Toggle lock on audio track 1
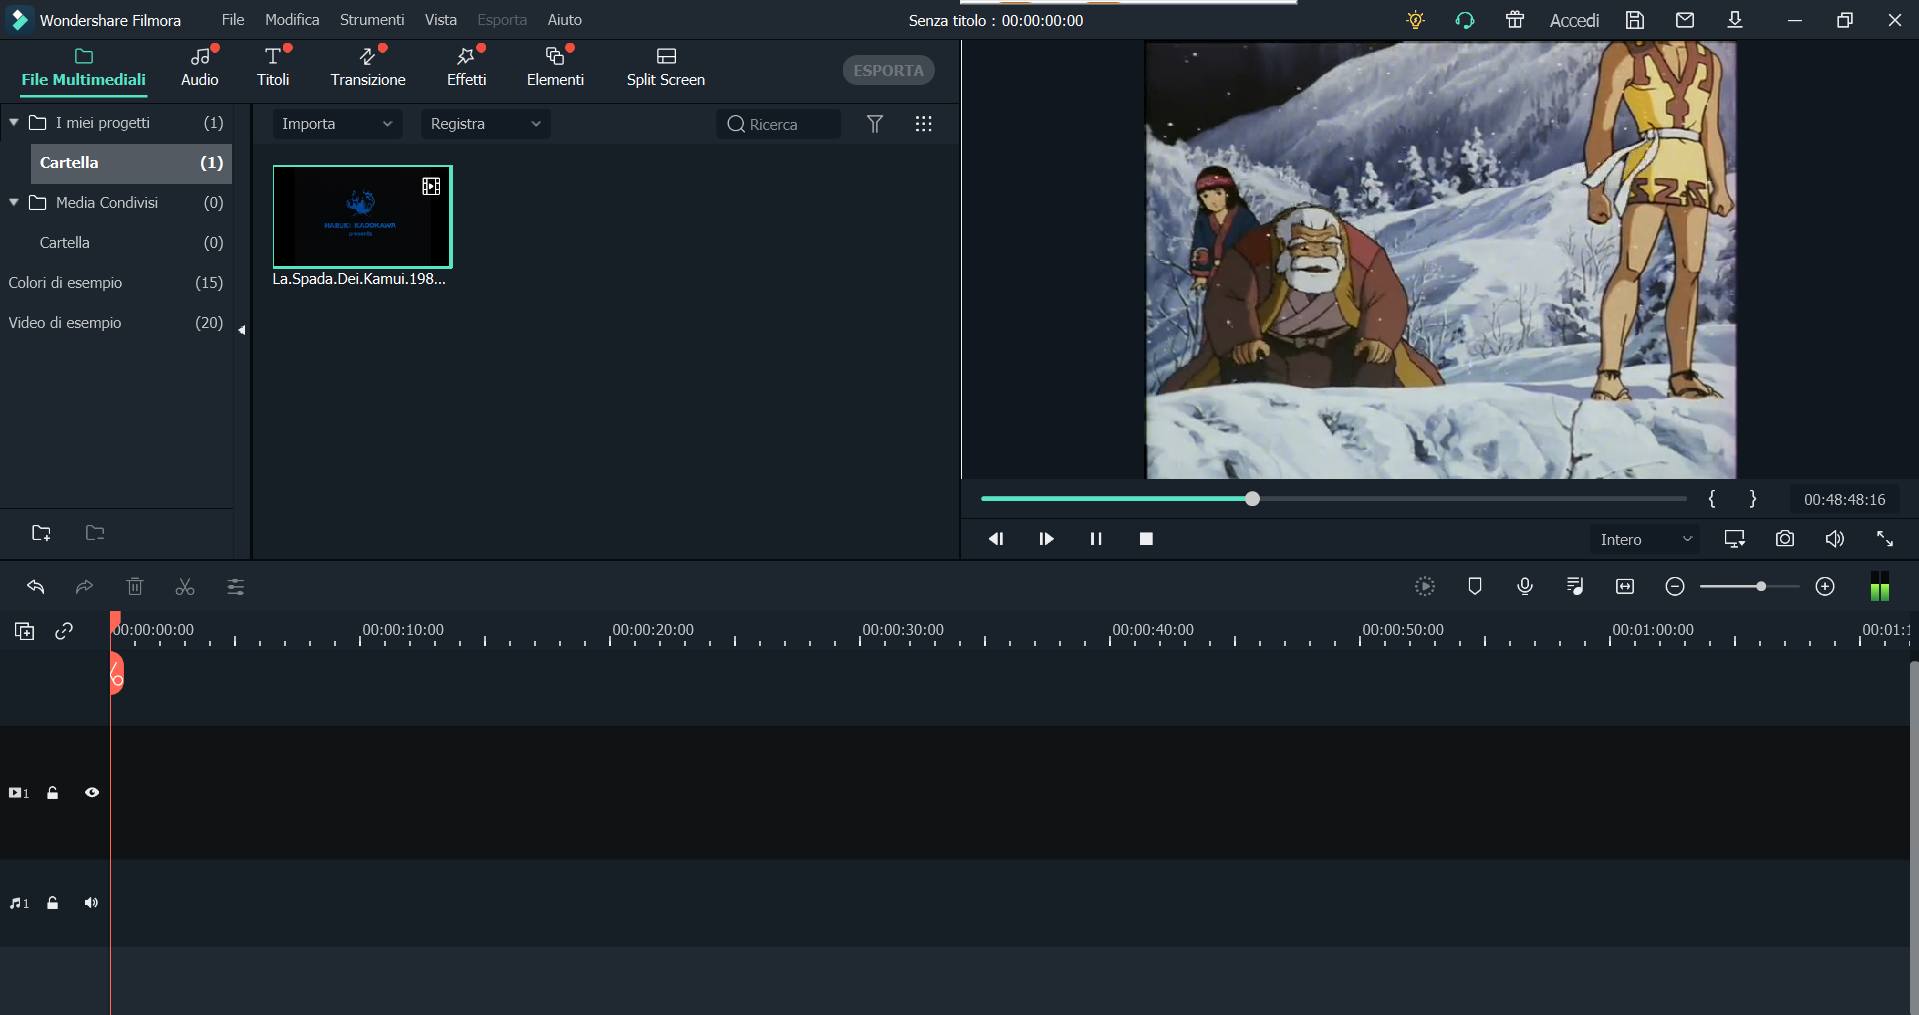The image size is (1919, 1015). pyautogui.click(x=53, y=903)
